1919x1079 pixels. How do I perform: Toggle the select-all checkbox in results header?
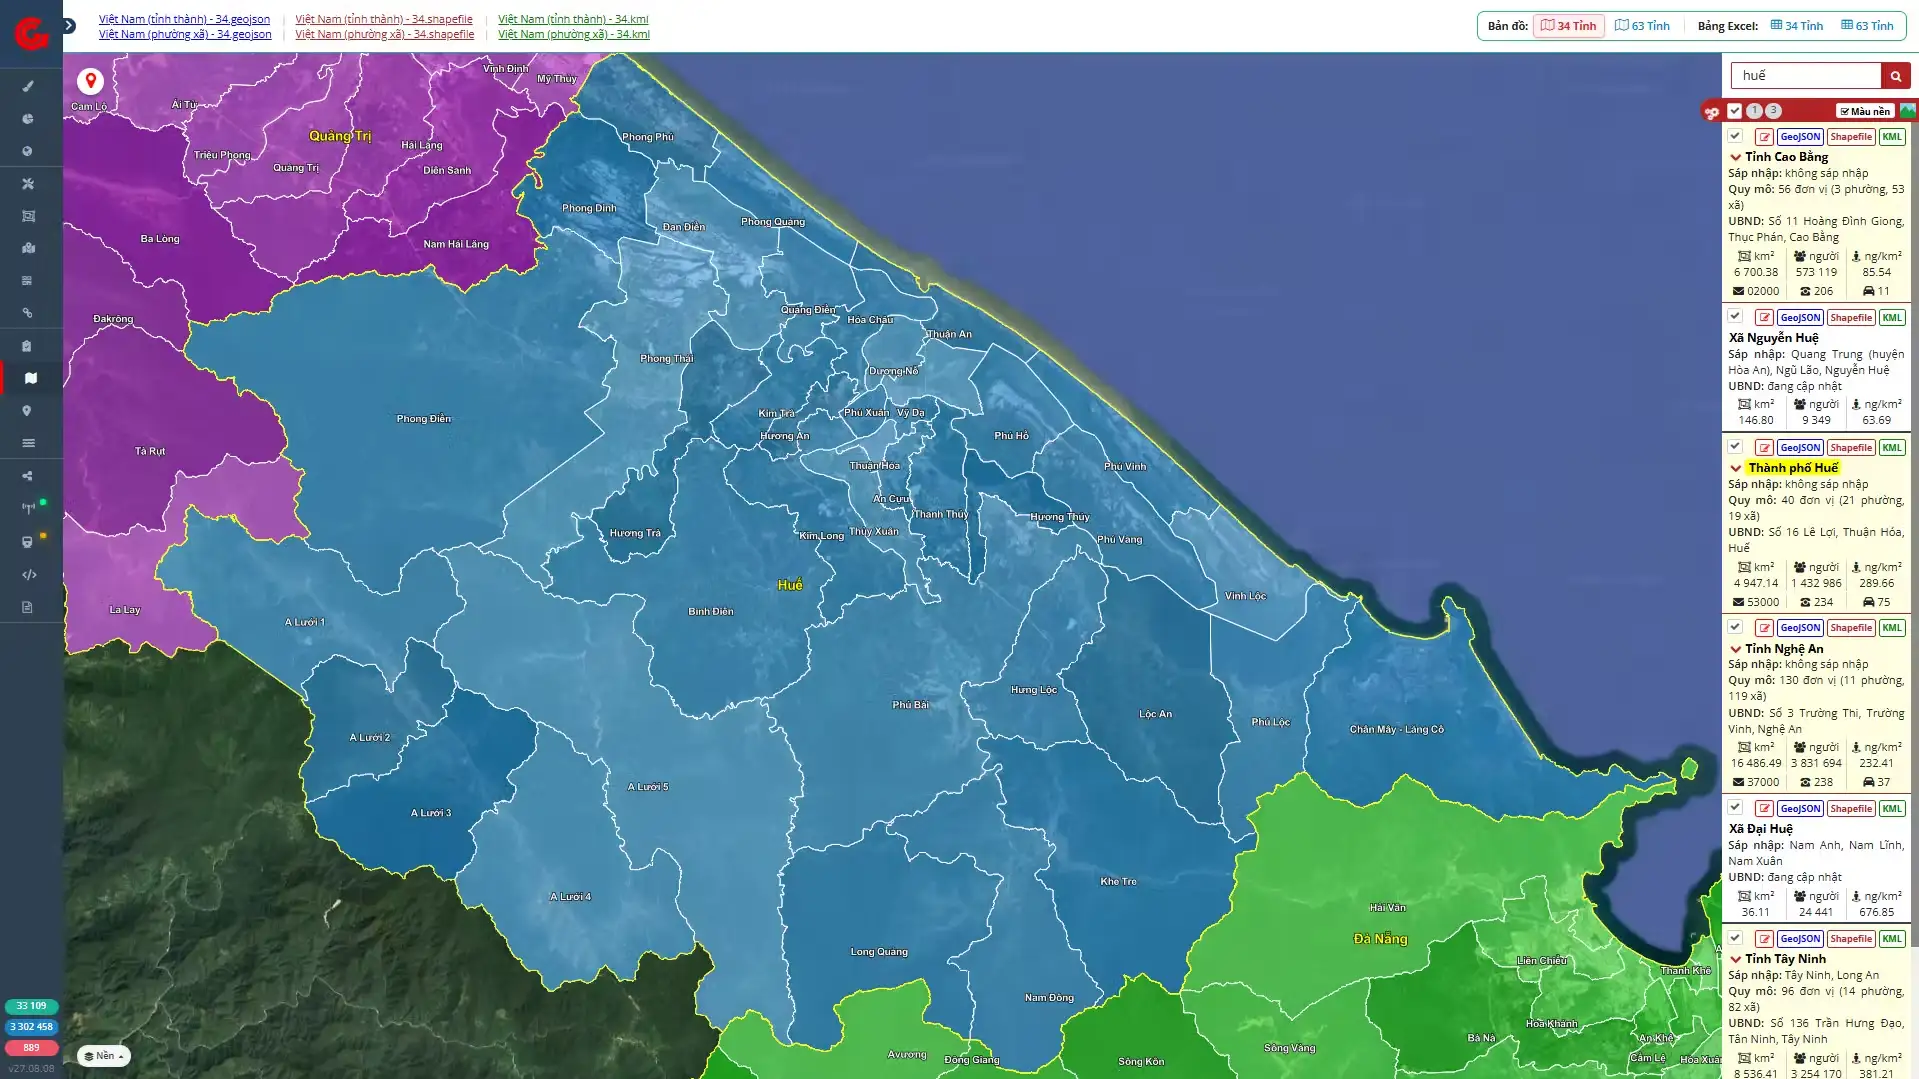(1735, 111)
